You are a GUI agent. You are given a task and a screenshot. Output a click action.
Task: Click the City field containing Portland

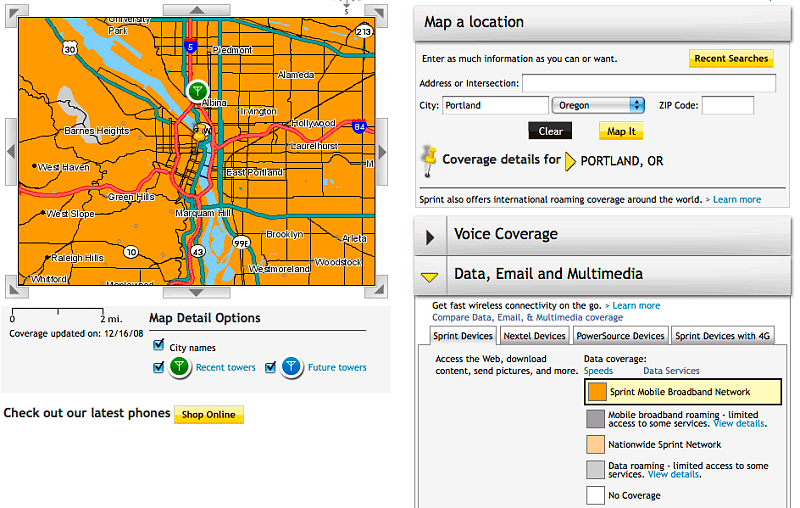[495, 105]
